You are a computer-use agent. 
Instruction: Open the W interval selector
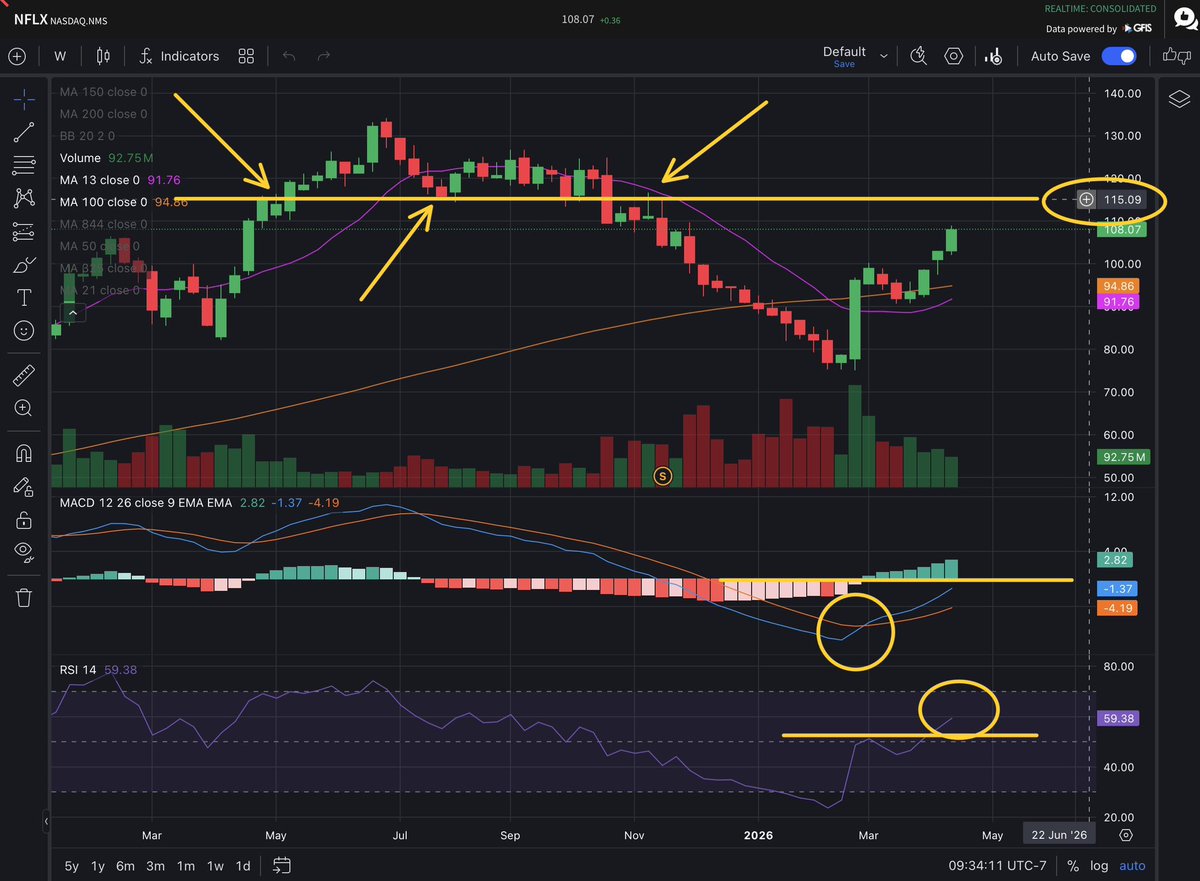pos(61,56)
